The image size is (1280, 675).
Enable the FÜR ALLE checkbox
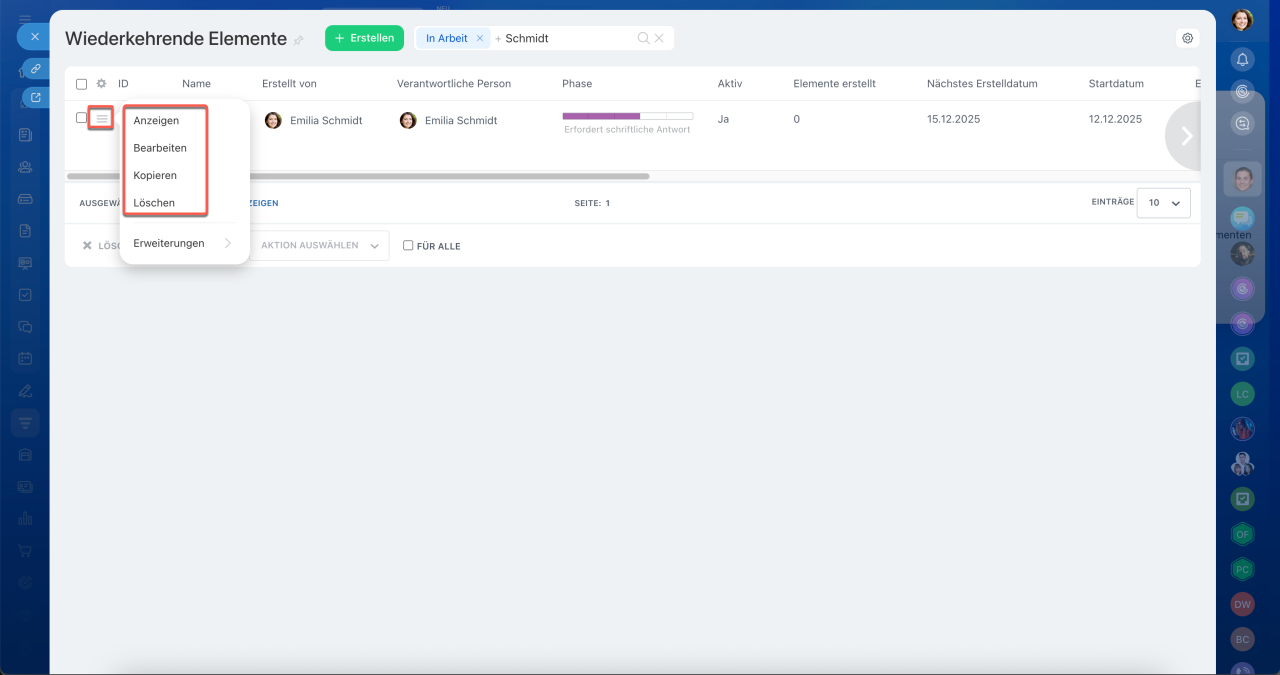coord(408,246)
